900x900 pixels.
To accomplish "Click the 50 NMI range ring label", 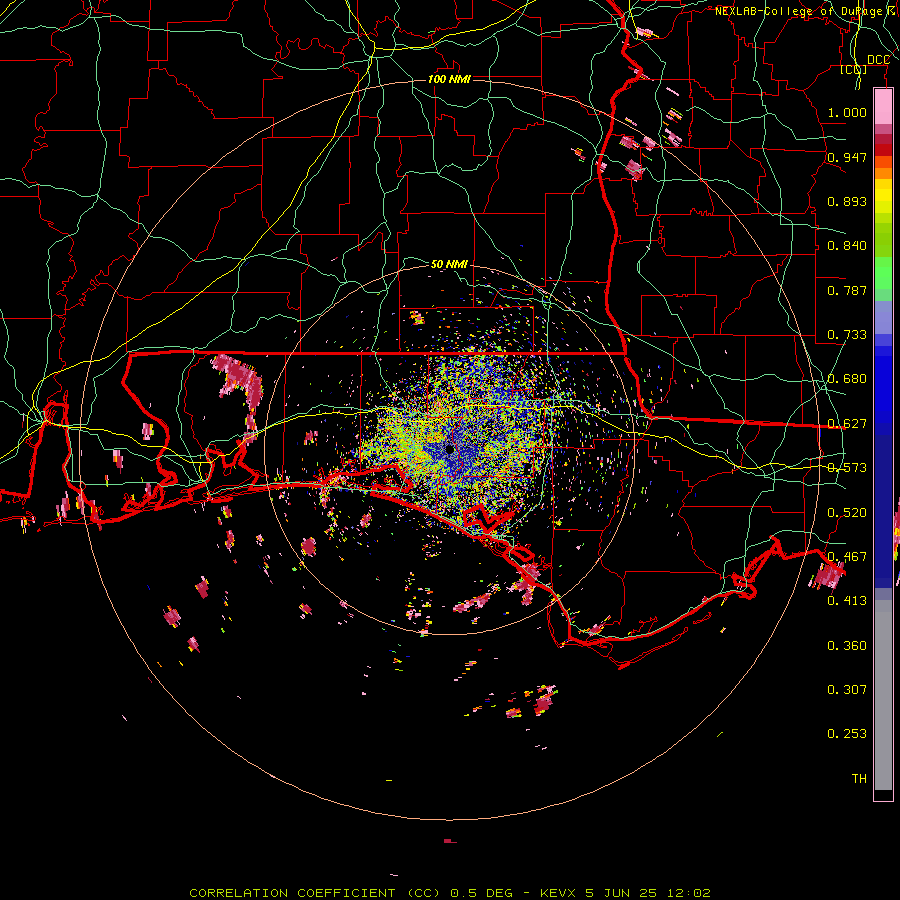I will point(449,264).
